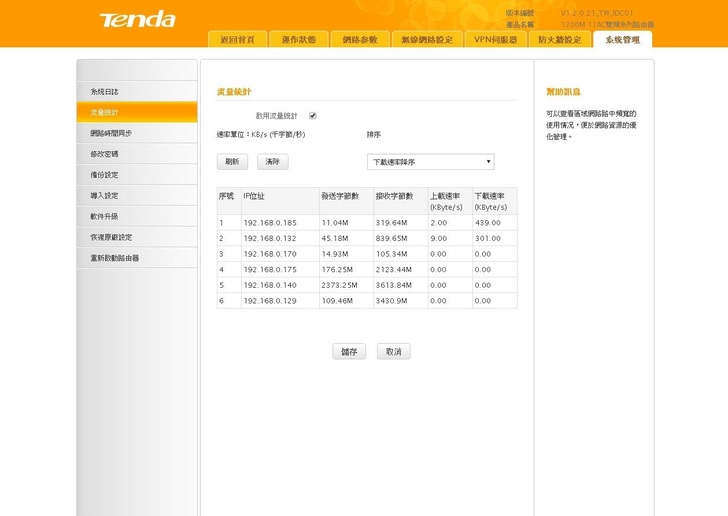
Task: Go to the 返回首頁 tab
Action: (x=237, y=40)
